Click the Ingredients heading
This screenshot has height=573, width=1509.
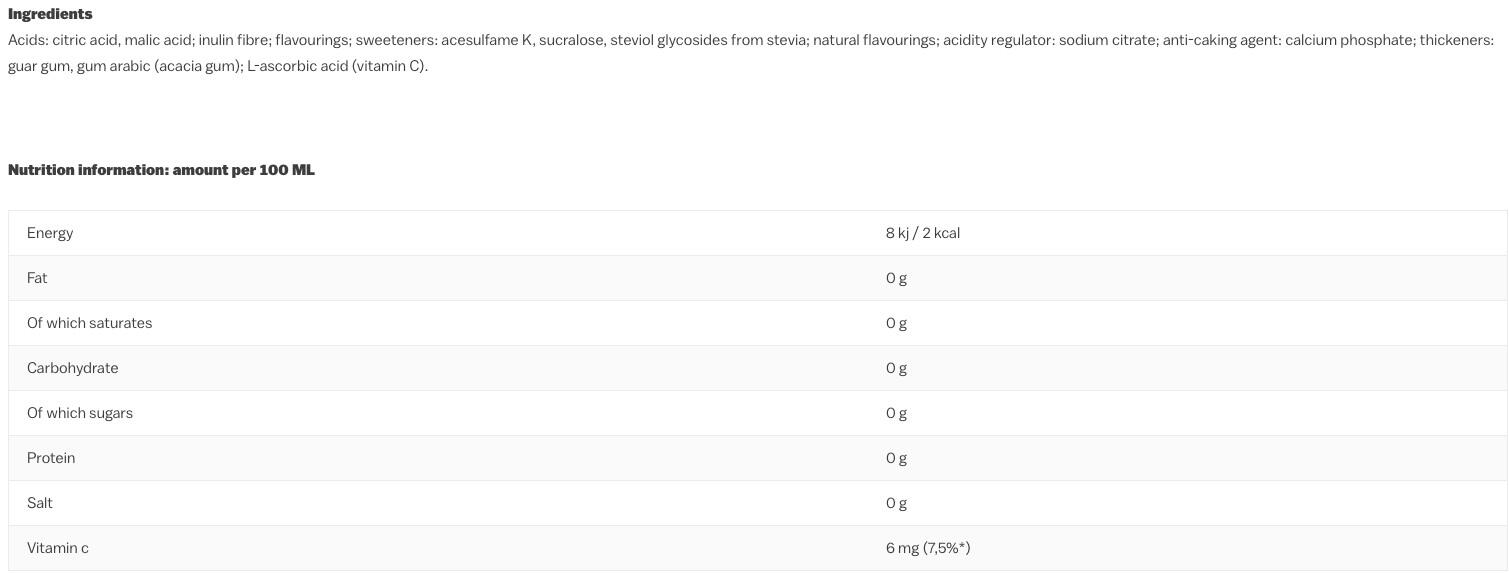tap(50, 14)
